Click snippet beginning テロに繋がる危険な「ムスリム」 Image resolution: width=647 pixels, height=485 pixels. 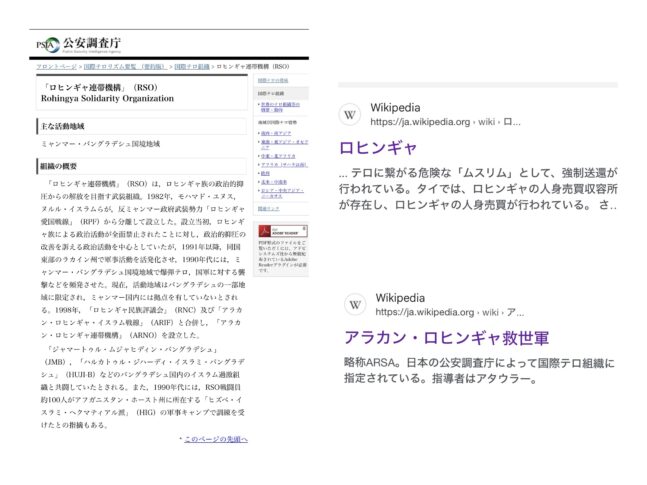(x=478, y=189)
